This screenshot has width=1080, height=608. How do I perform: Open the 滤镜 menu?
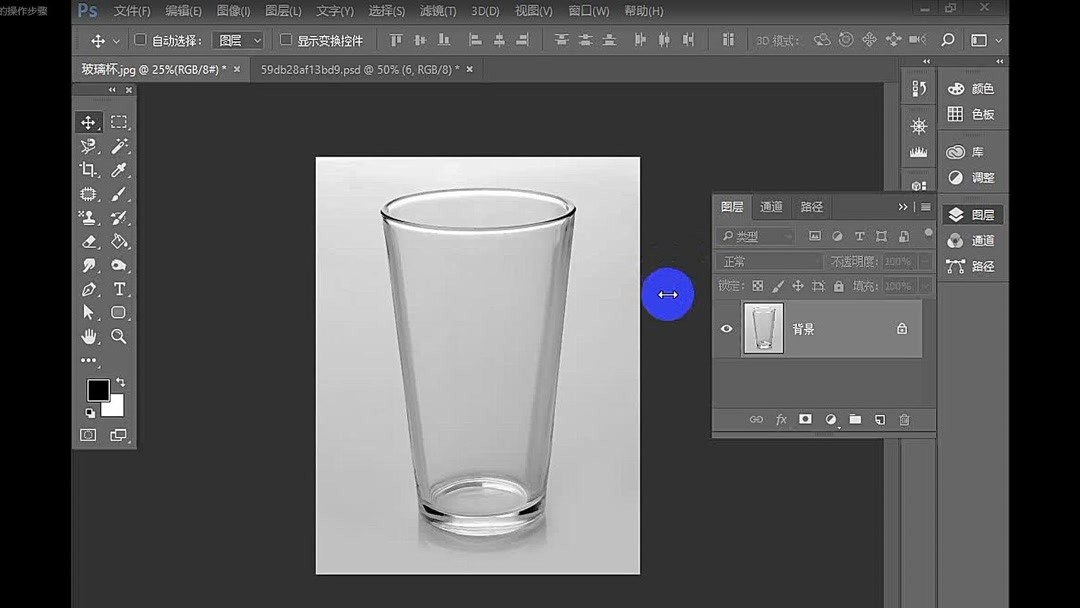[x=436, y=11]
